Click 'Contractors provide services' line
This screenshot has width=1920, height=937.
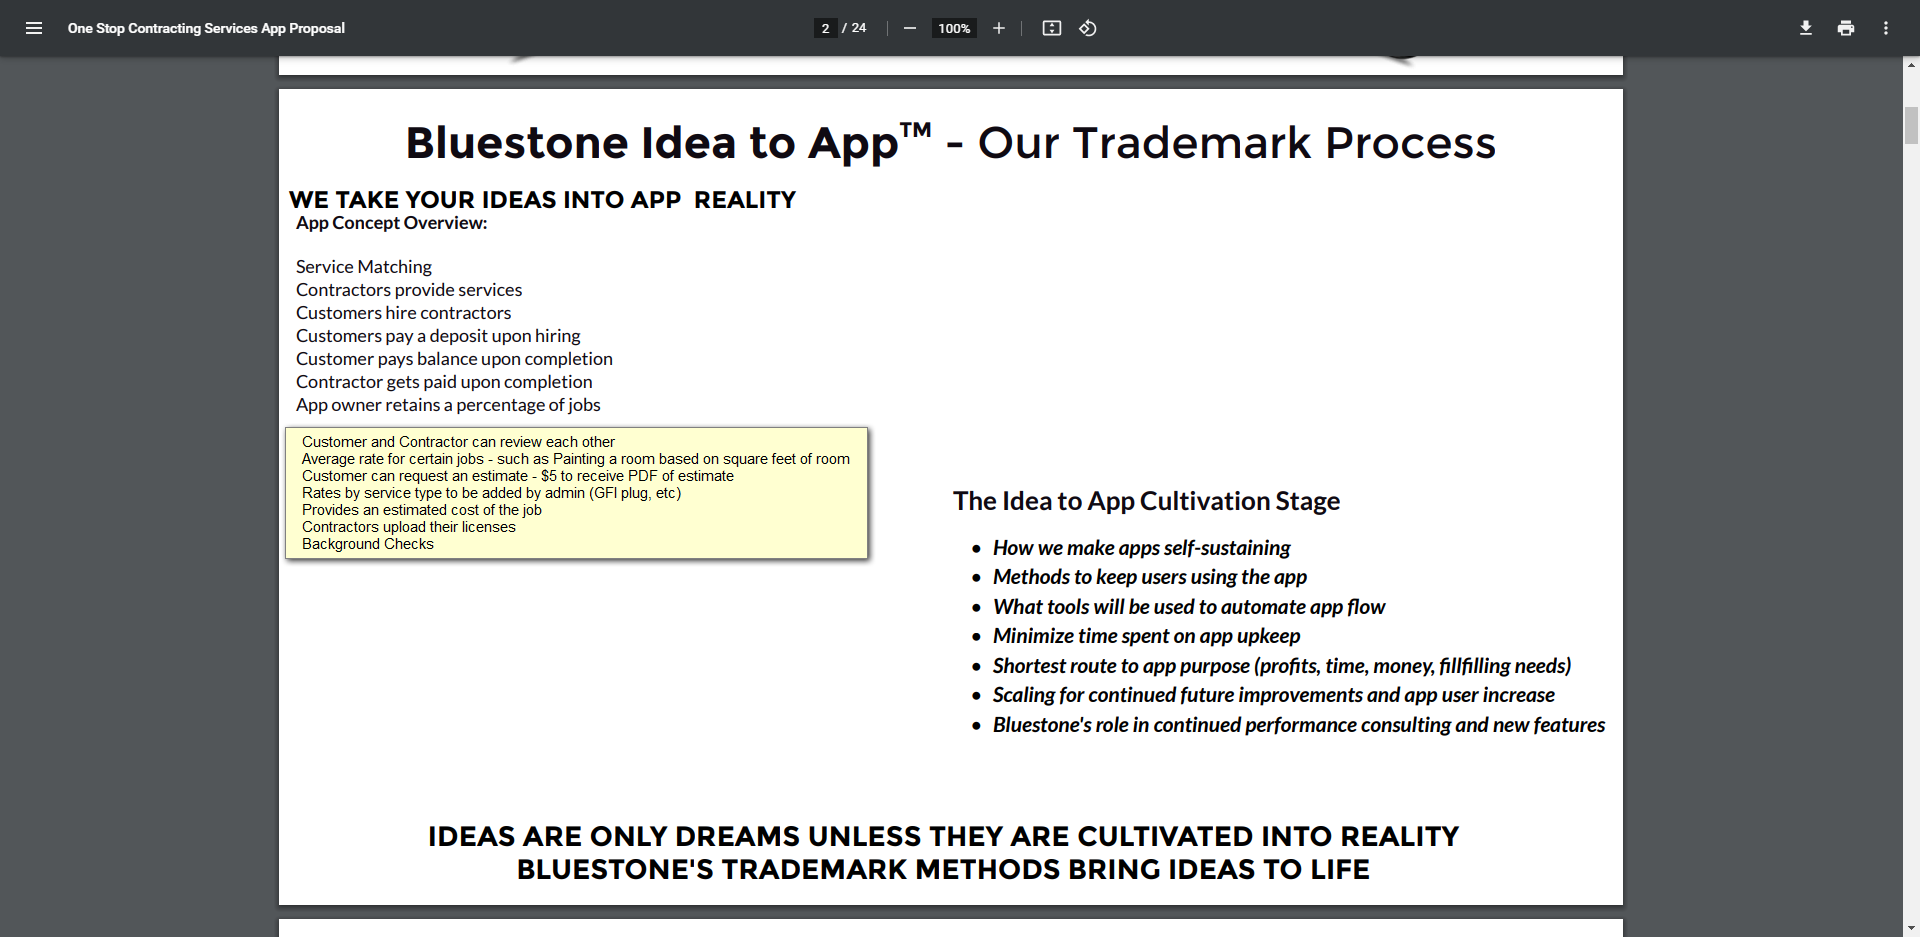(x=409, y=290)
